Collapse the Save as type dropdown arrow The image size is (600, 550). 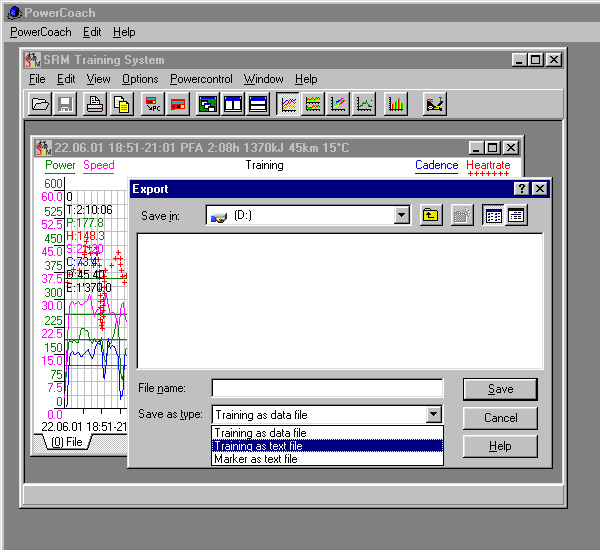point(434,414)
